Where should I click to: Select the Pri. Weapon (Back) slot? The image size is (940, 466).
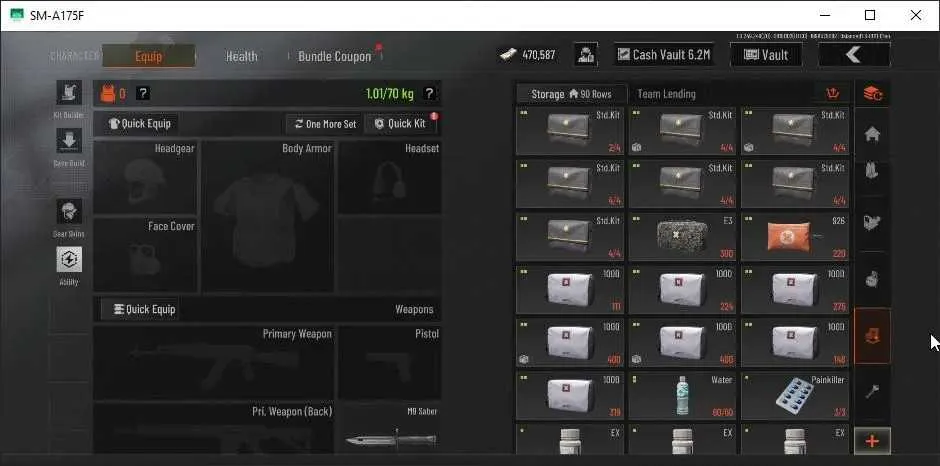(214, 429)
